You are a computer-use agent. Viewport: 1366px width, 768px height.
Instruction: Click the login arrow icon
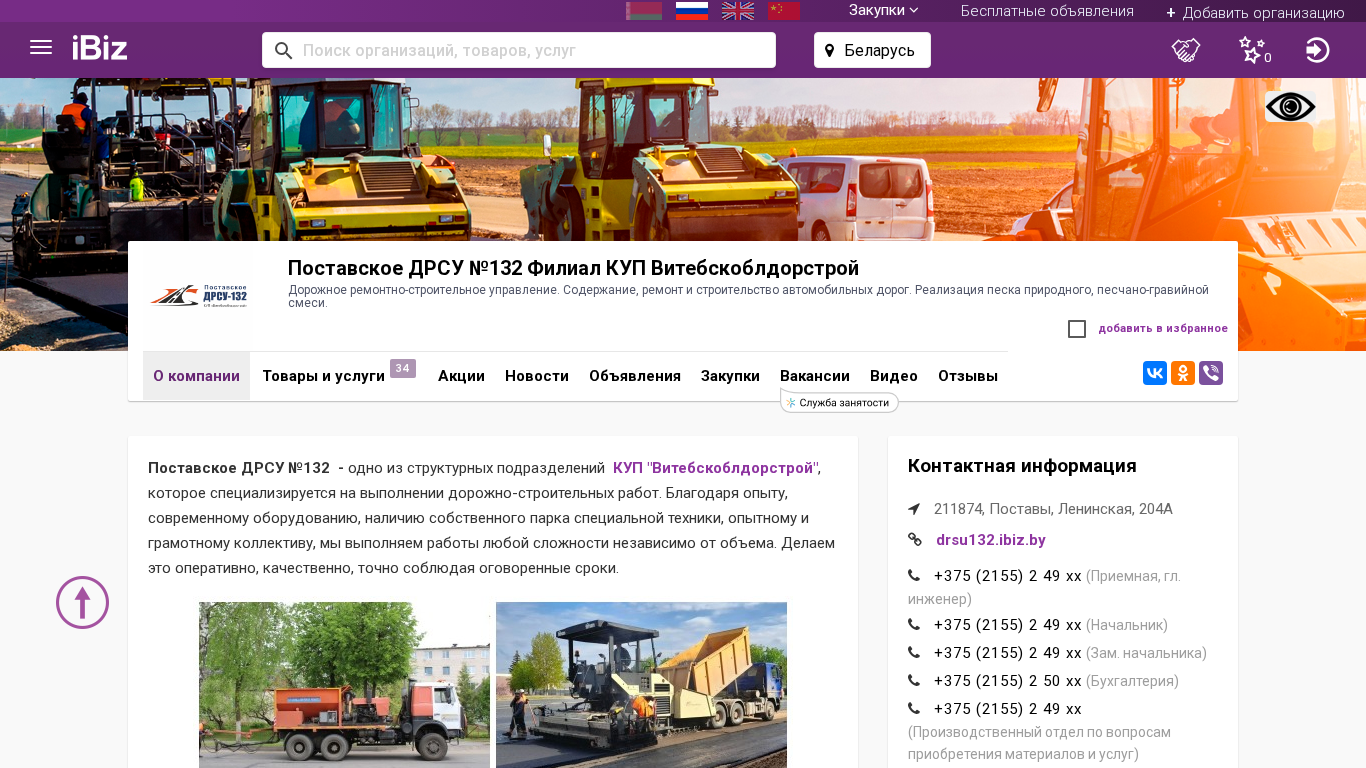point(1318,50)
